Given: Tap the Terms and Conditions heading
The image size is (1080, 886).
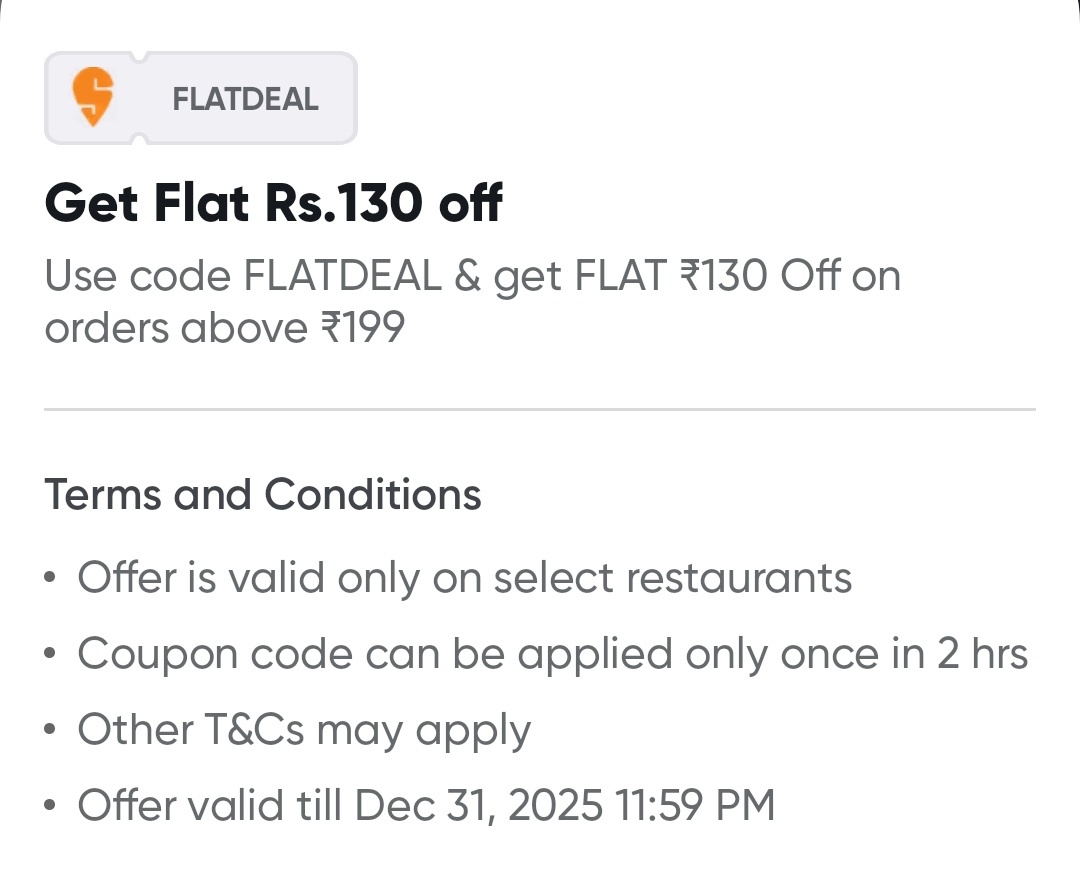Looking at the screenshot, I should [262, 495].
